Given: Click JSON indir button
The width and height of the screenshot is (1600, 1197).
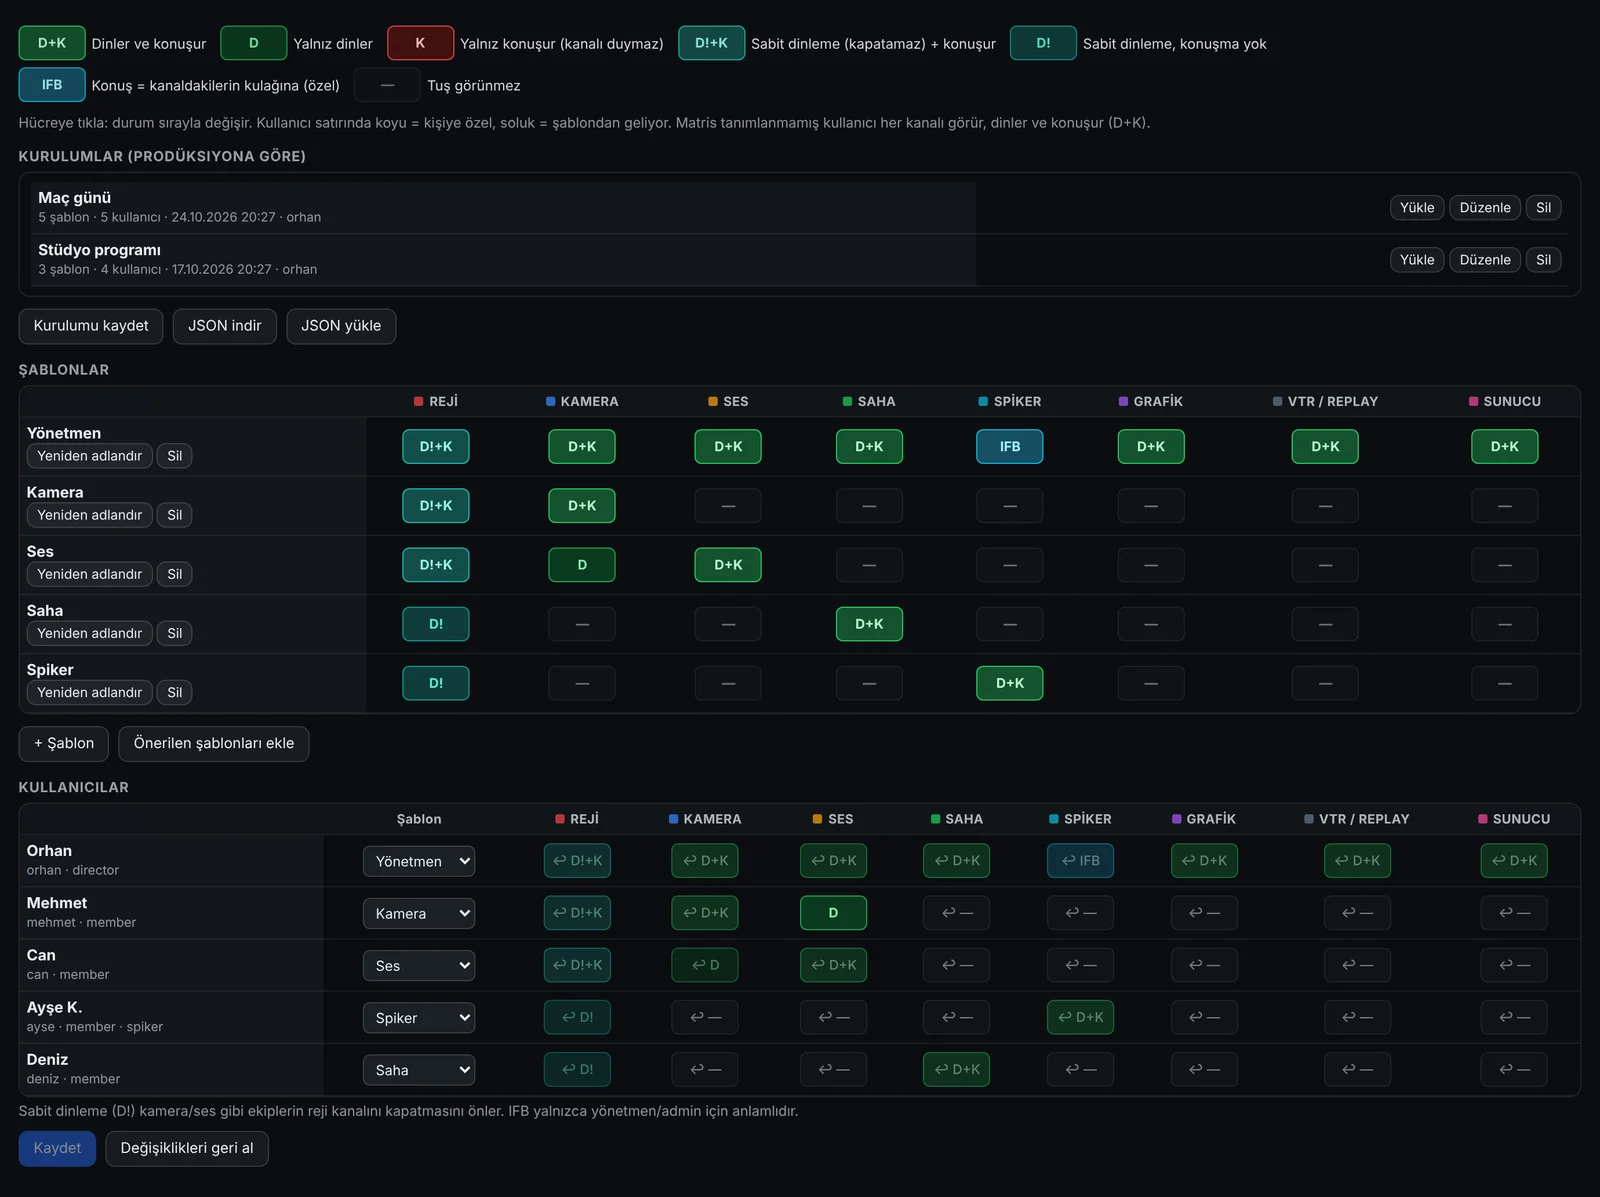Looking at the screenshot, I should 224,326.
